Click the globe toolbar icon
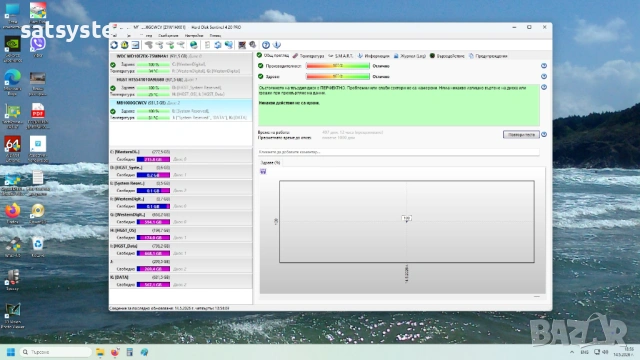Viewport: 640px width, 360px height. coord(194,45)
